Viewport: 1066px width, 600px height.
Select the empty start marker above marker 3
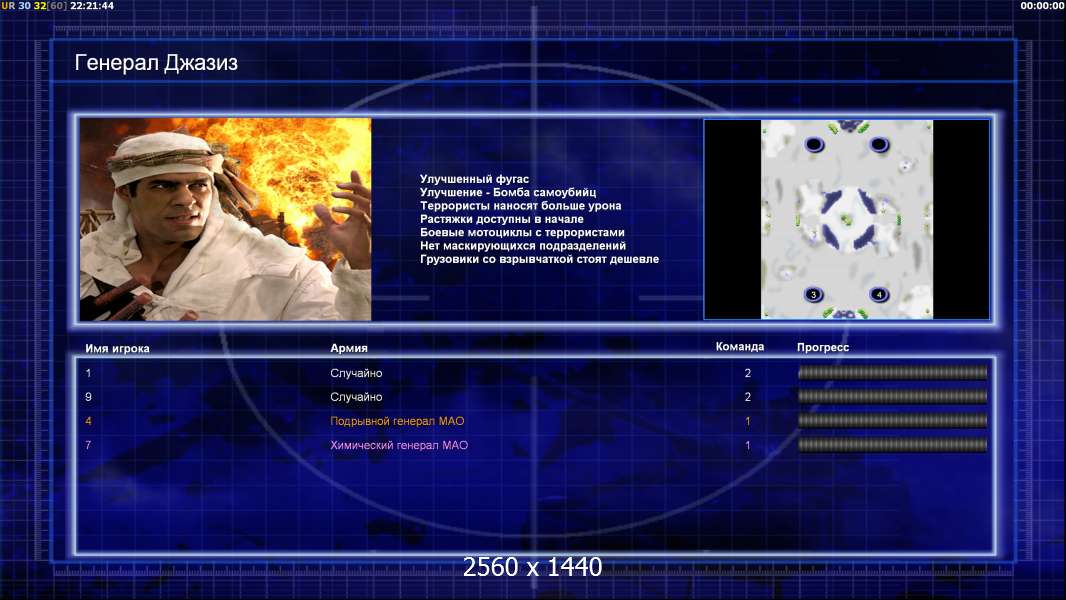pyautogui.click(x=814, y=144)
